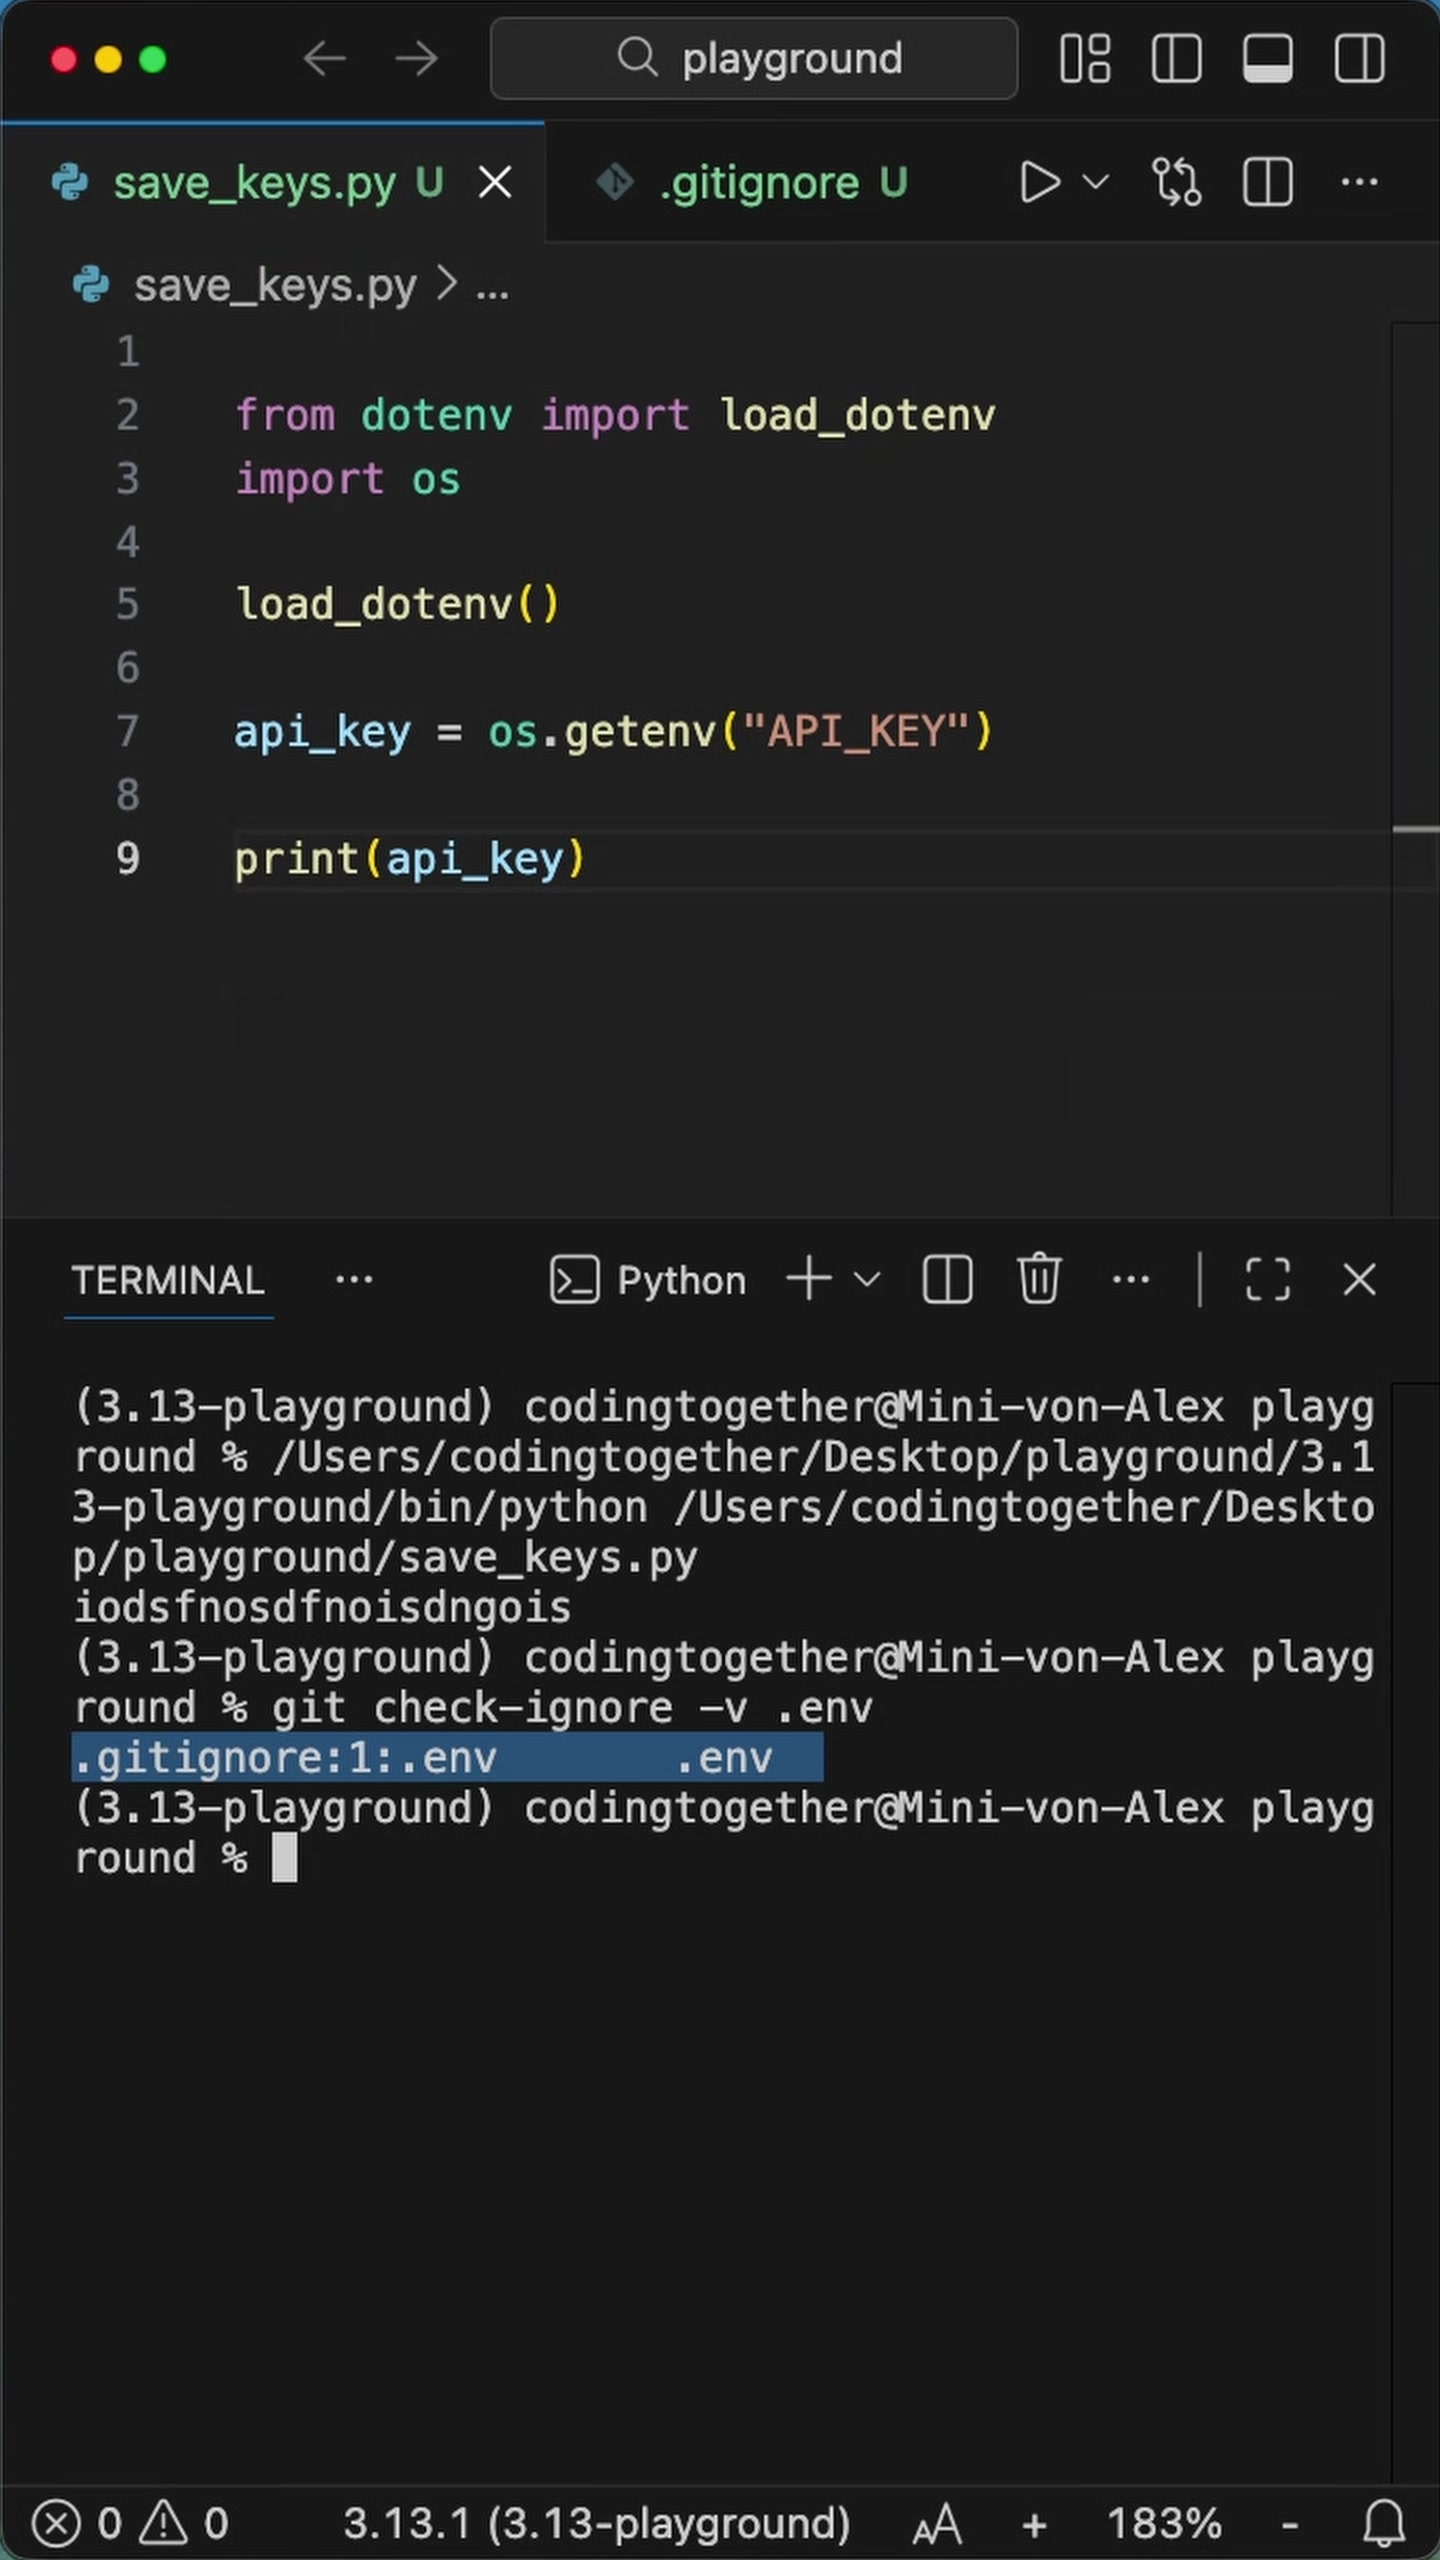The image size is (1440, 2560).
Task: Expand the run options dropdown arrow
Action: [x=1096, y=182]
